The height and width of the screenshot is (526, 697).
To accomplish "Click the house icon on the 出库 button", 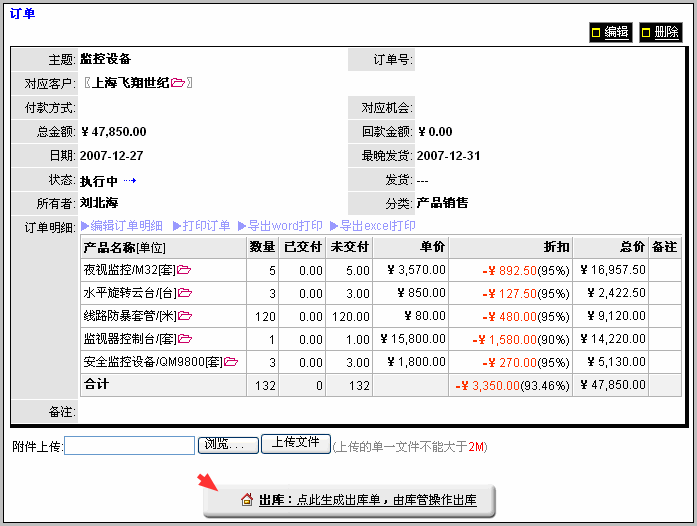I will coord(247,499).
